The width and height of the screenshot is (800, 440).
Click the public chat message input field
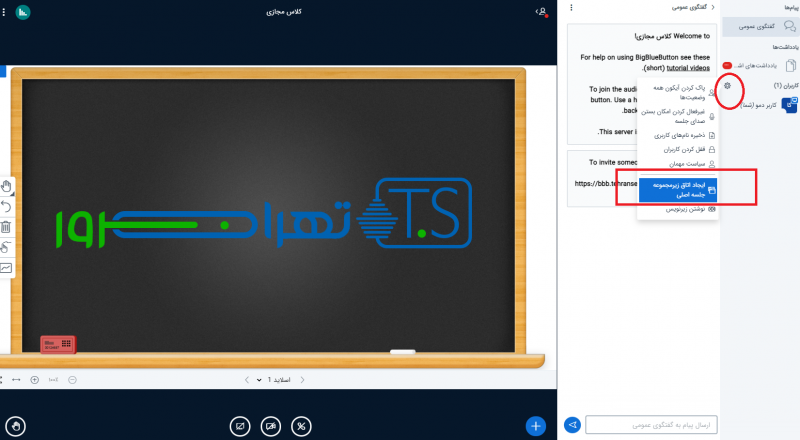[651, 425]
